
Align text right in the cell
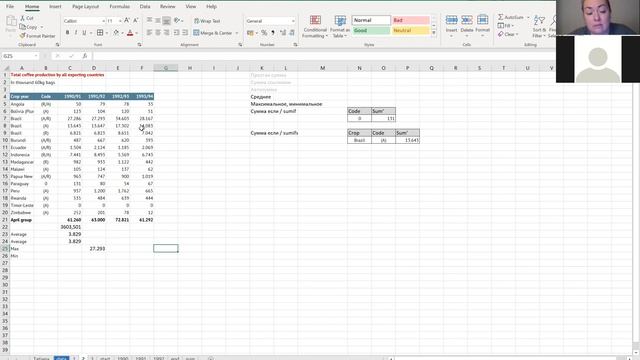click(166, 33)
